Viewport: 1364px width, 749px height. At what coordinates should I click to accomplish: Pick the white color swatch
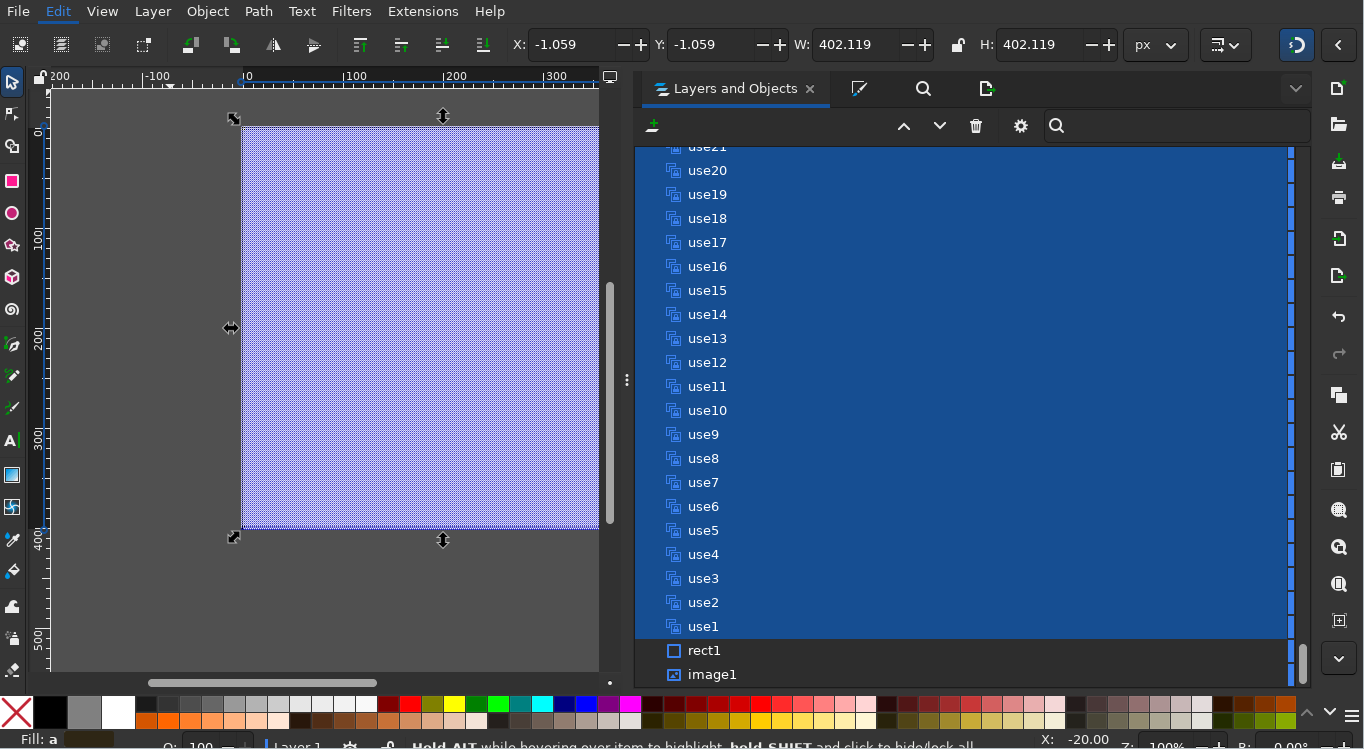tap(118, 713)
